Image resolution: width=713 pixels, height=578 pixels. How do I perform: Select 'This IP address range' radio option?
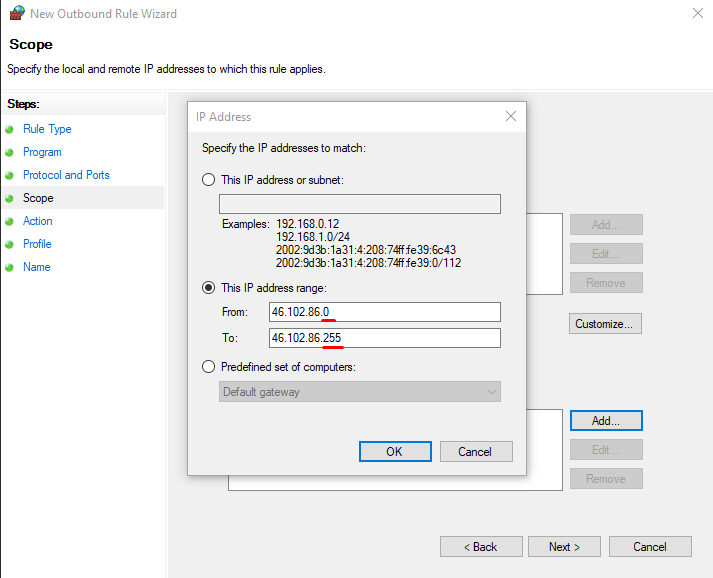(209, 287)
